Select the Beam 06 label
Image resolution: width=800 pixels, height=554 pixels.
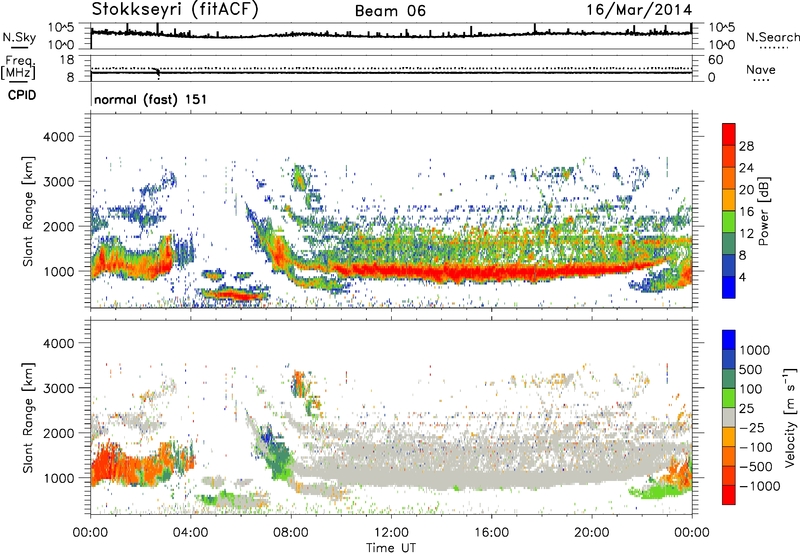[390, 11]
